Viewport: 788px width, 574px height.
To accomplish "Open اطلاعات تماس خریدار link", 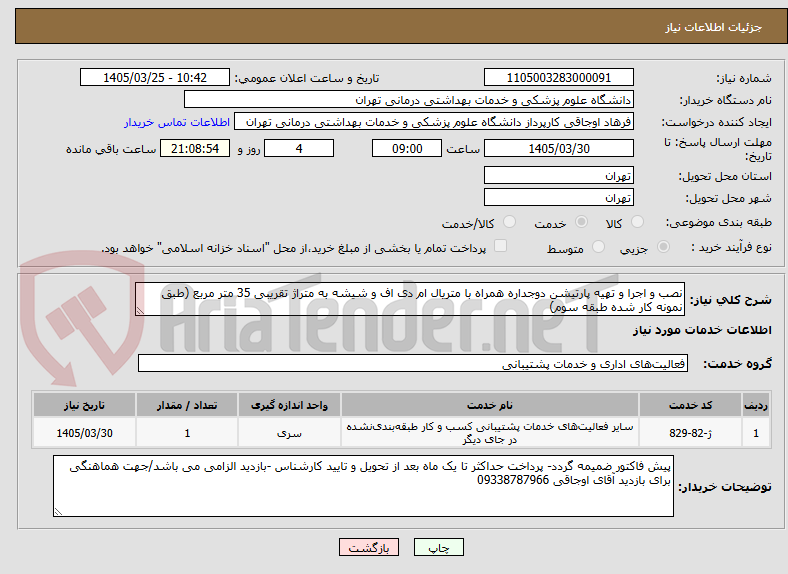I will click(x=177, y=122).
